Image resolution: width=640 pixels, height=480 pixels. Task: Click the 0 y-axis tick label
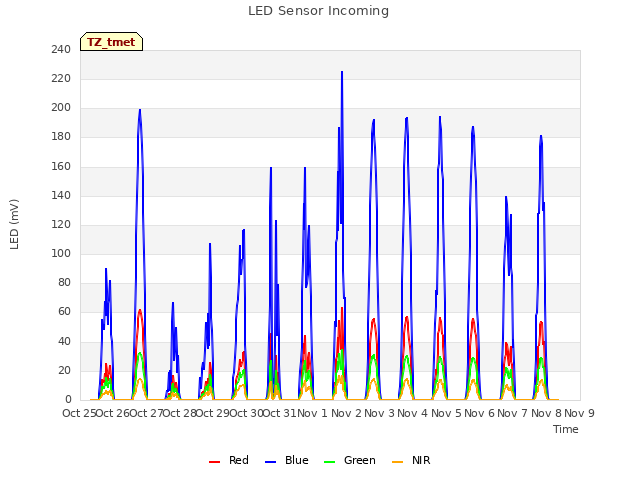point(68,399)
